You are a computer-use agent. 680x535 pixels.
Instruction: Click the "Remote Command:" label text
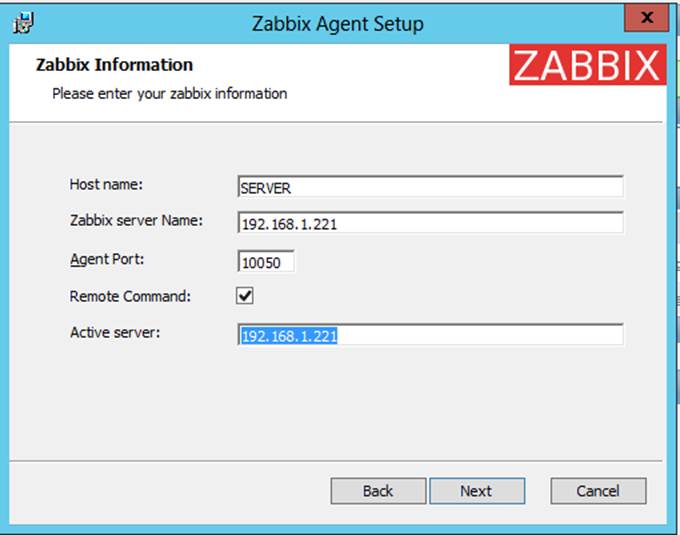tap(130, 296)
